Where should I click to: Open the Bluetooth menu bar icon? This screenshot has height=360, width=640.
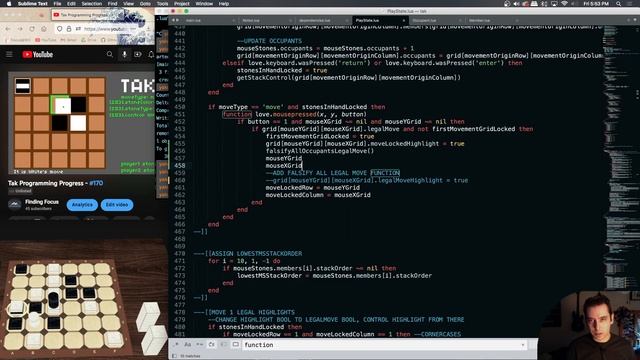(544, 4)
